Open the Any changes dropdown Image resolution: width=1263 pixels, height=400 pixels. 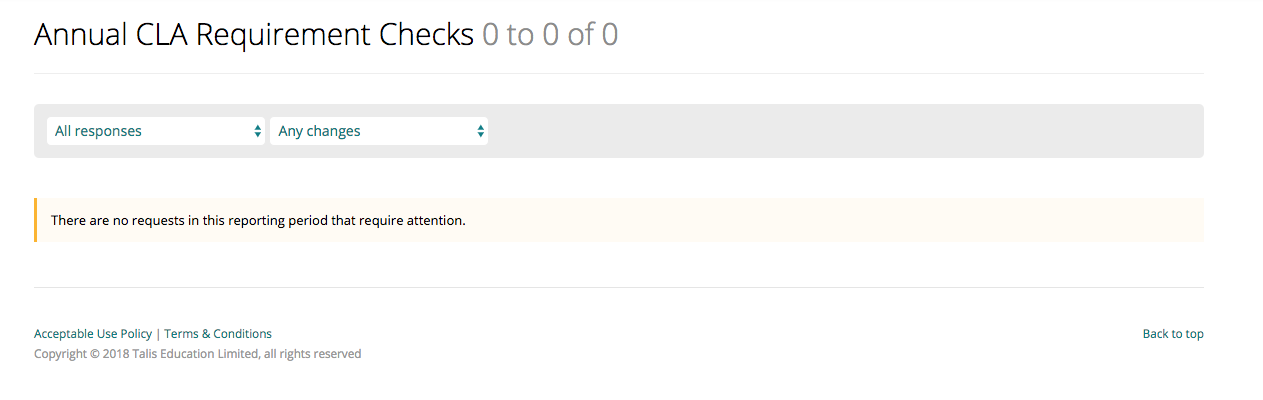click(x=379, y=131)
